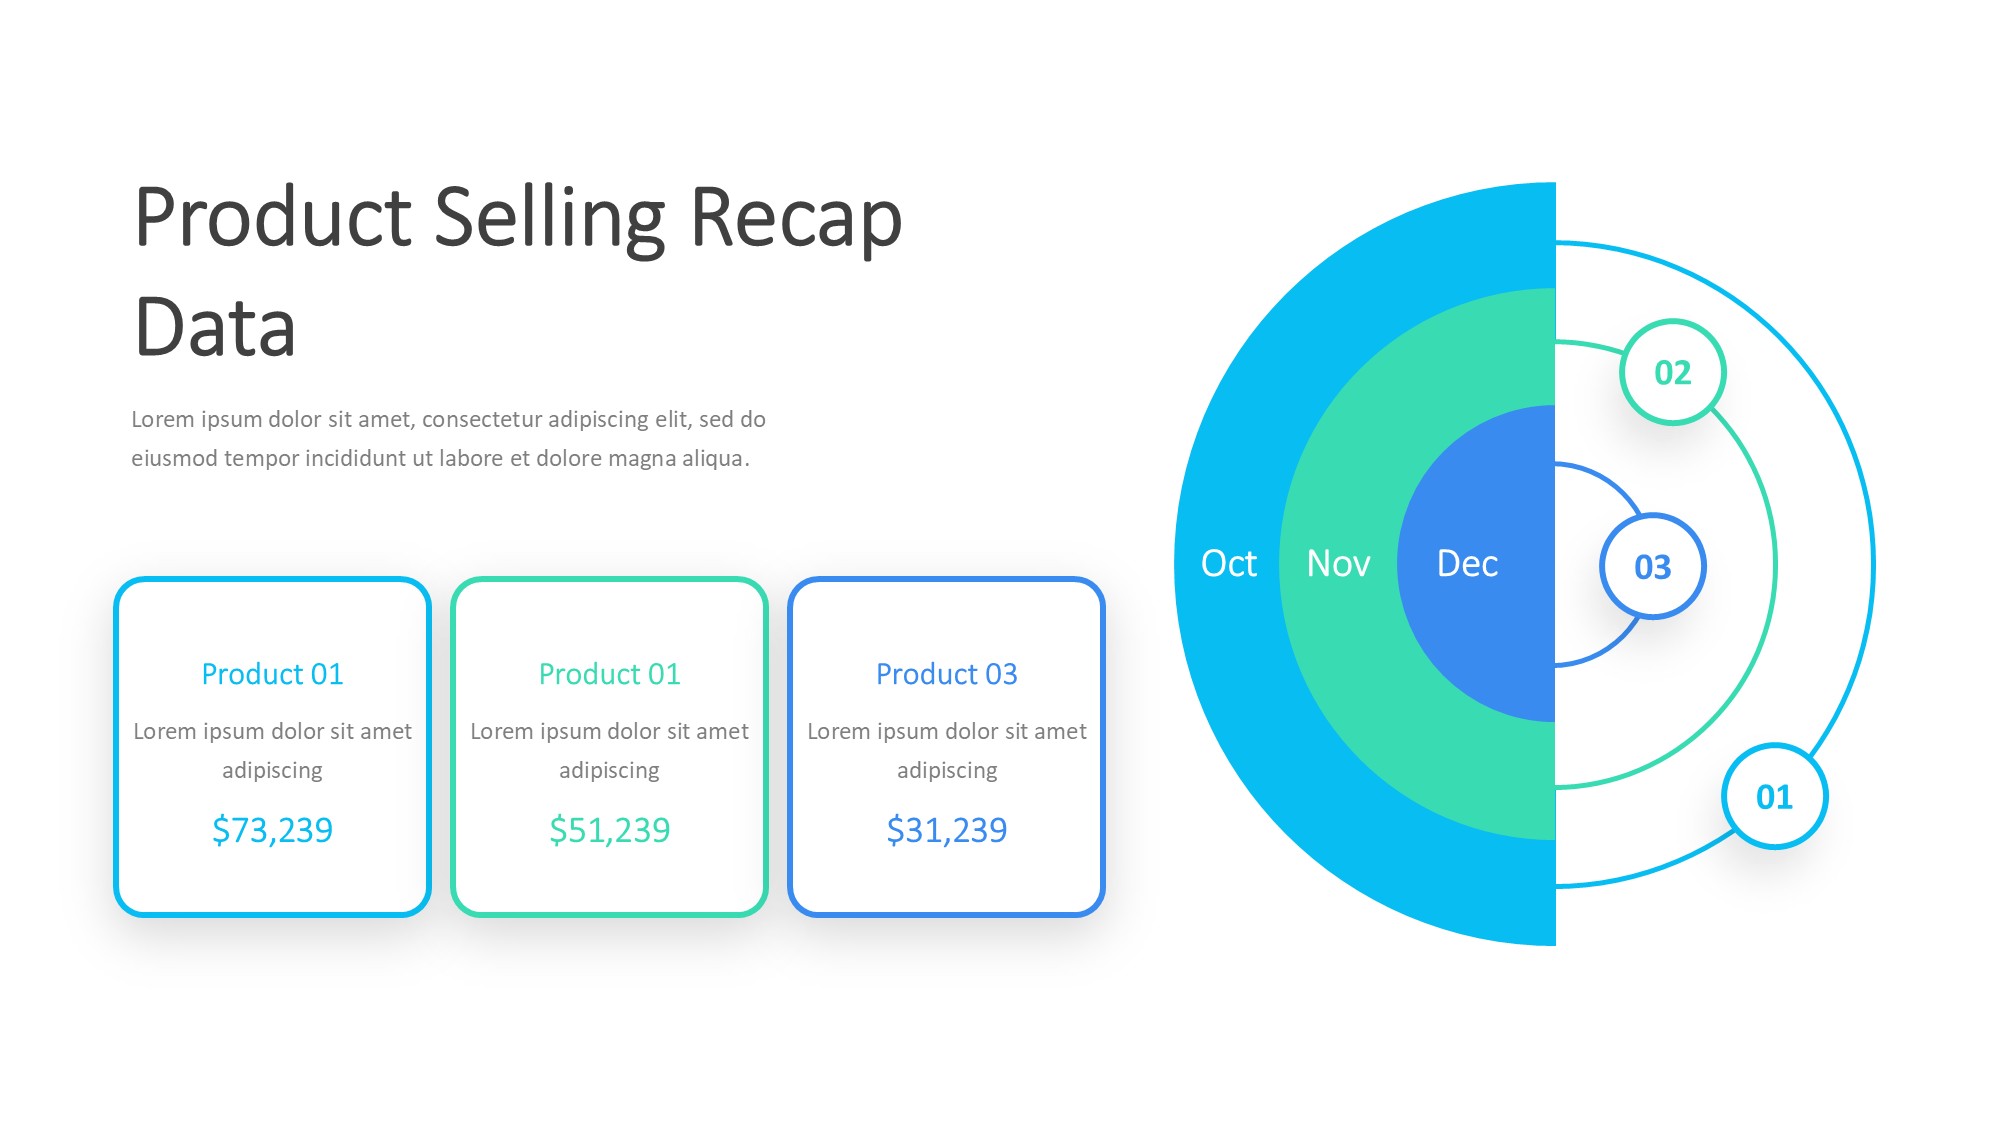This screenshot has width=2000, height=1125.
Task: Click the word "adipiscing" above the $31,239 price
Action: pos(946,770)
